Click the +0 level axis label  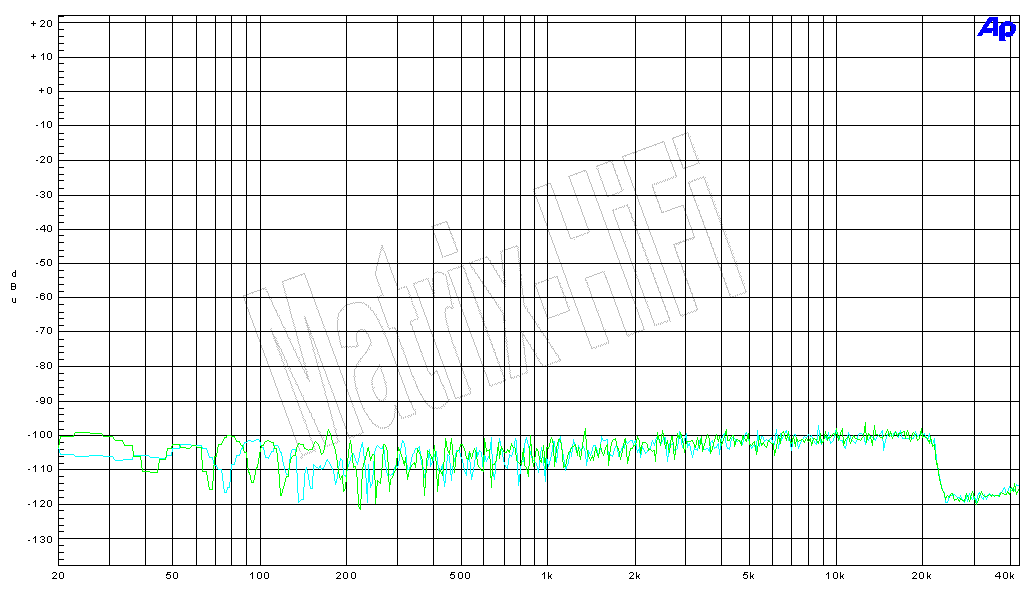click(x=44, y=91)
